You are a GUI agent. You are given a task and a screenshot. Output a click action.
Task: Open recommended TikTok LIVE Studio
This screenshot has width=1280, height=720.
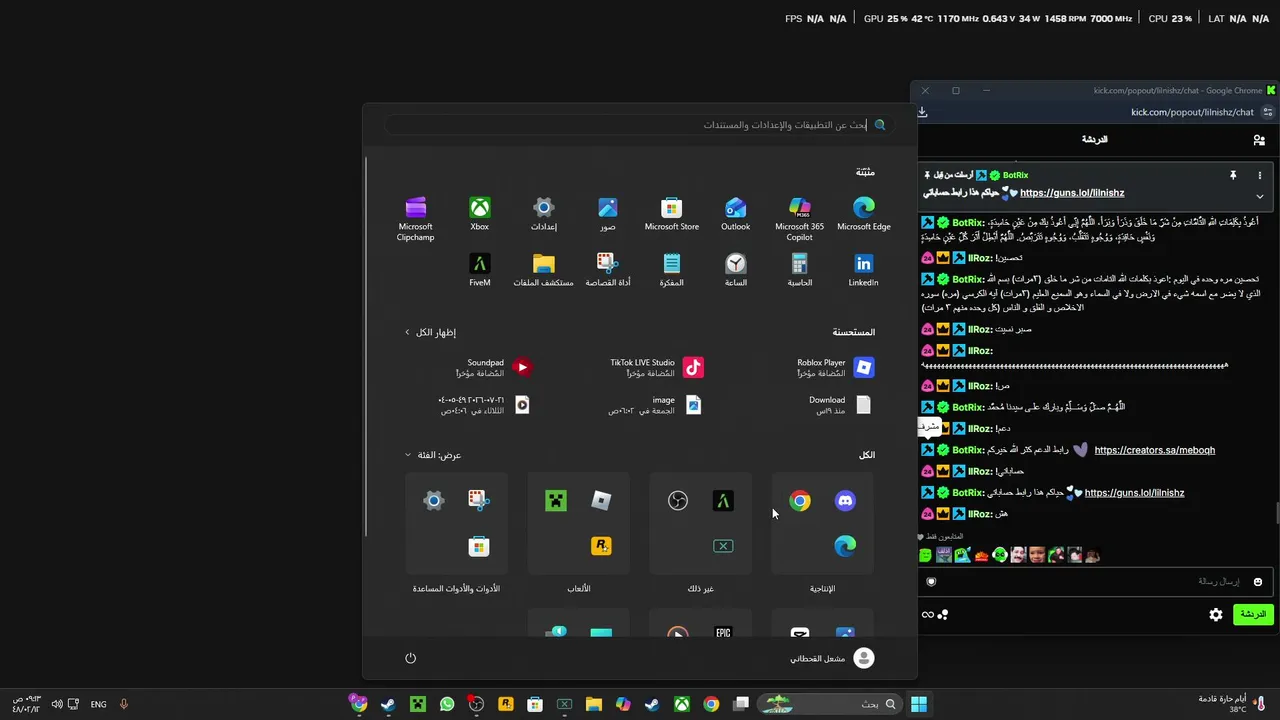point(657,367)
